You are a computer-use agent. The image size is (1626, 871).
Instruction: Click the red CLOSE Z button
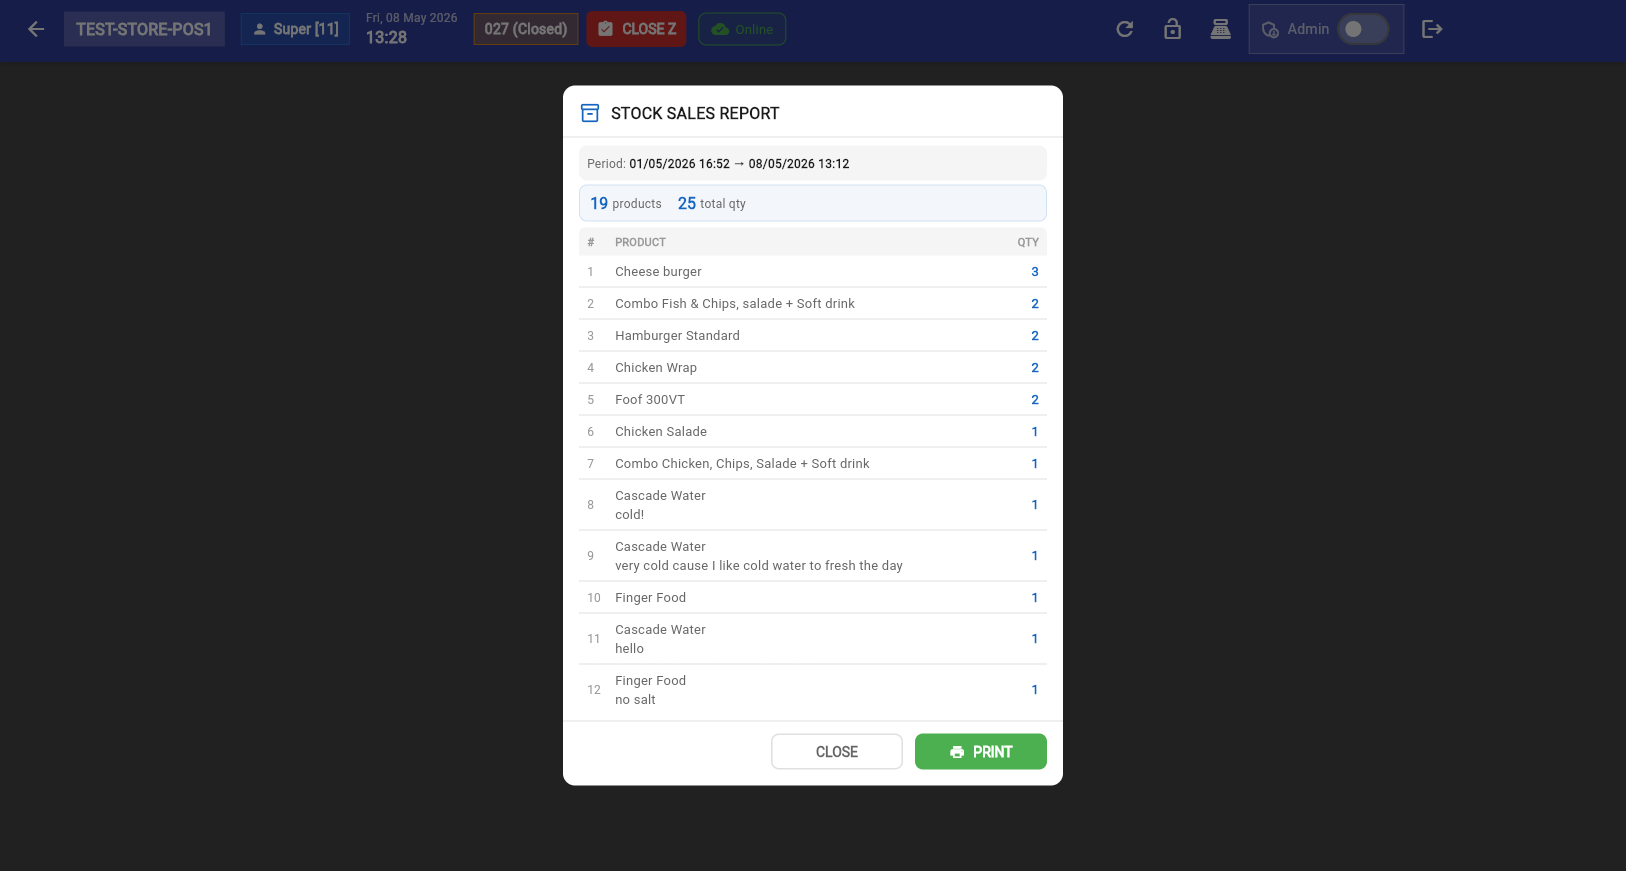637,29
